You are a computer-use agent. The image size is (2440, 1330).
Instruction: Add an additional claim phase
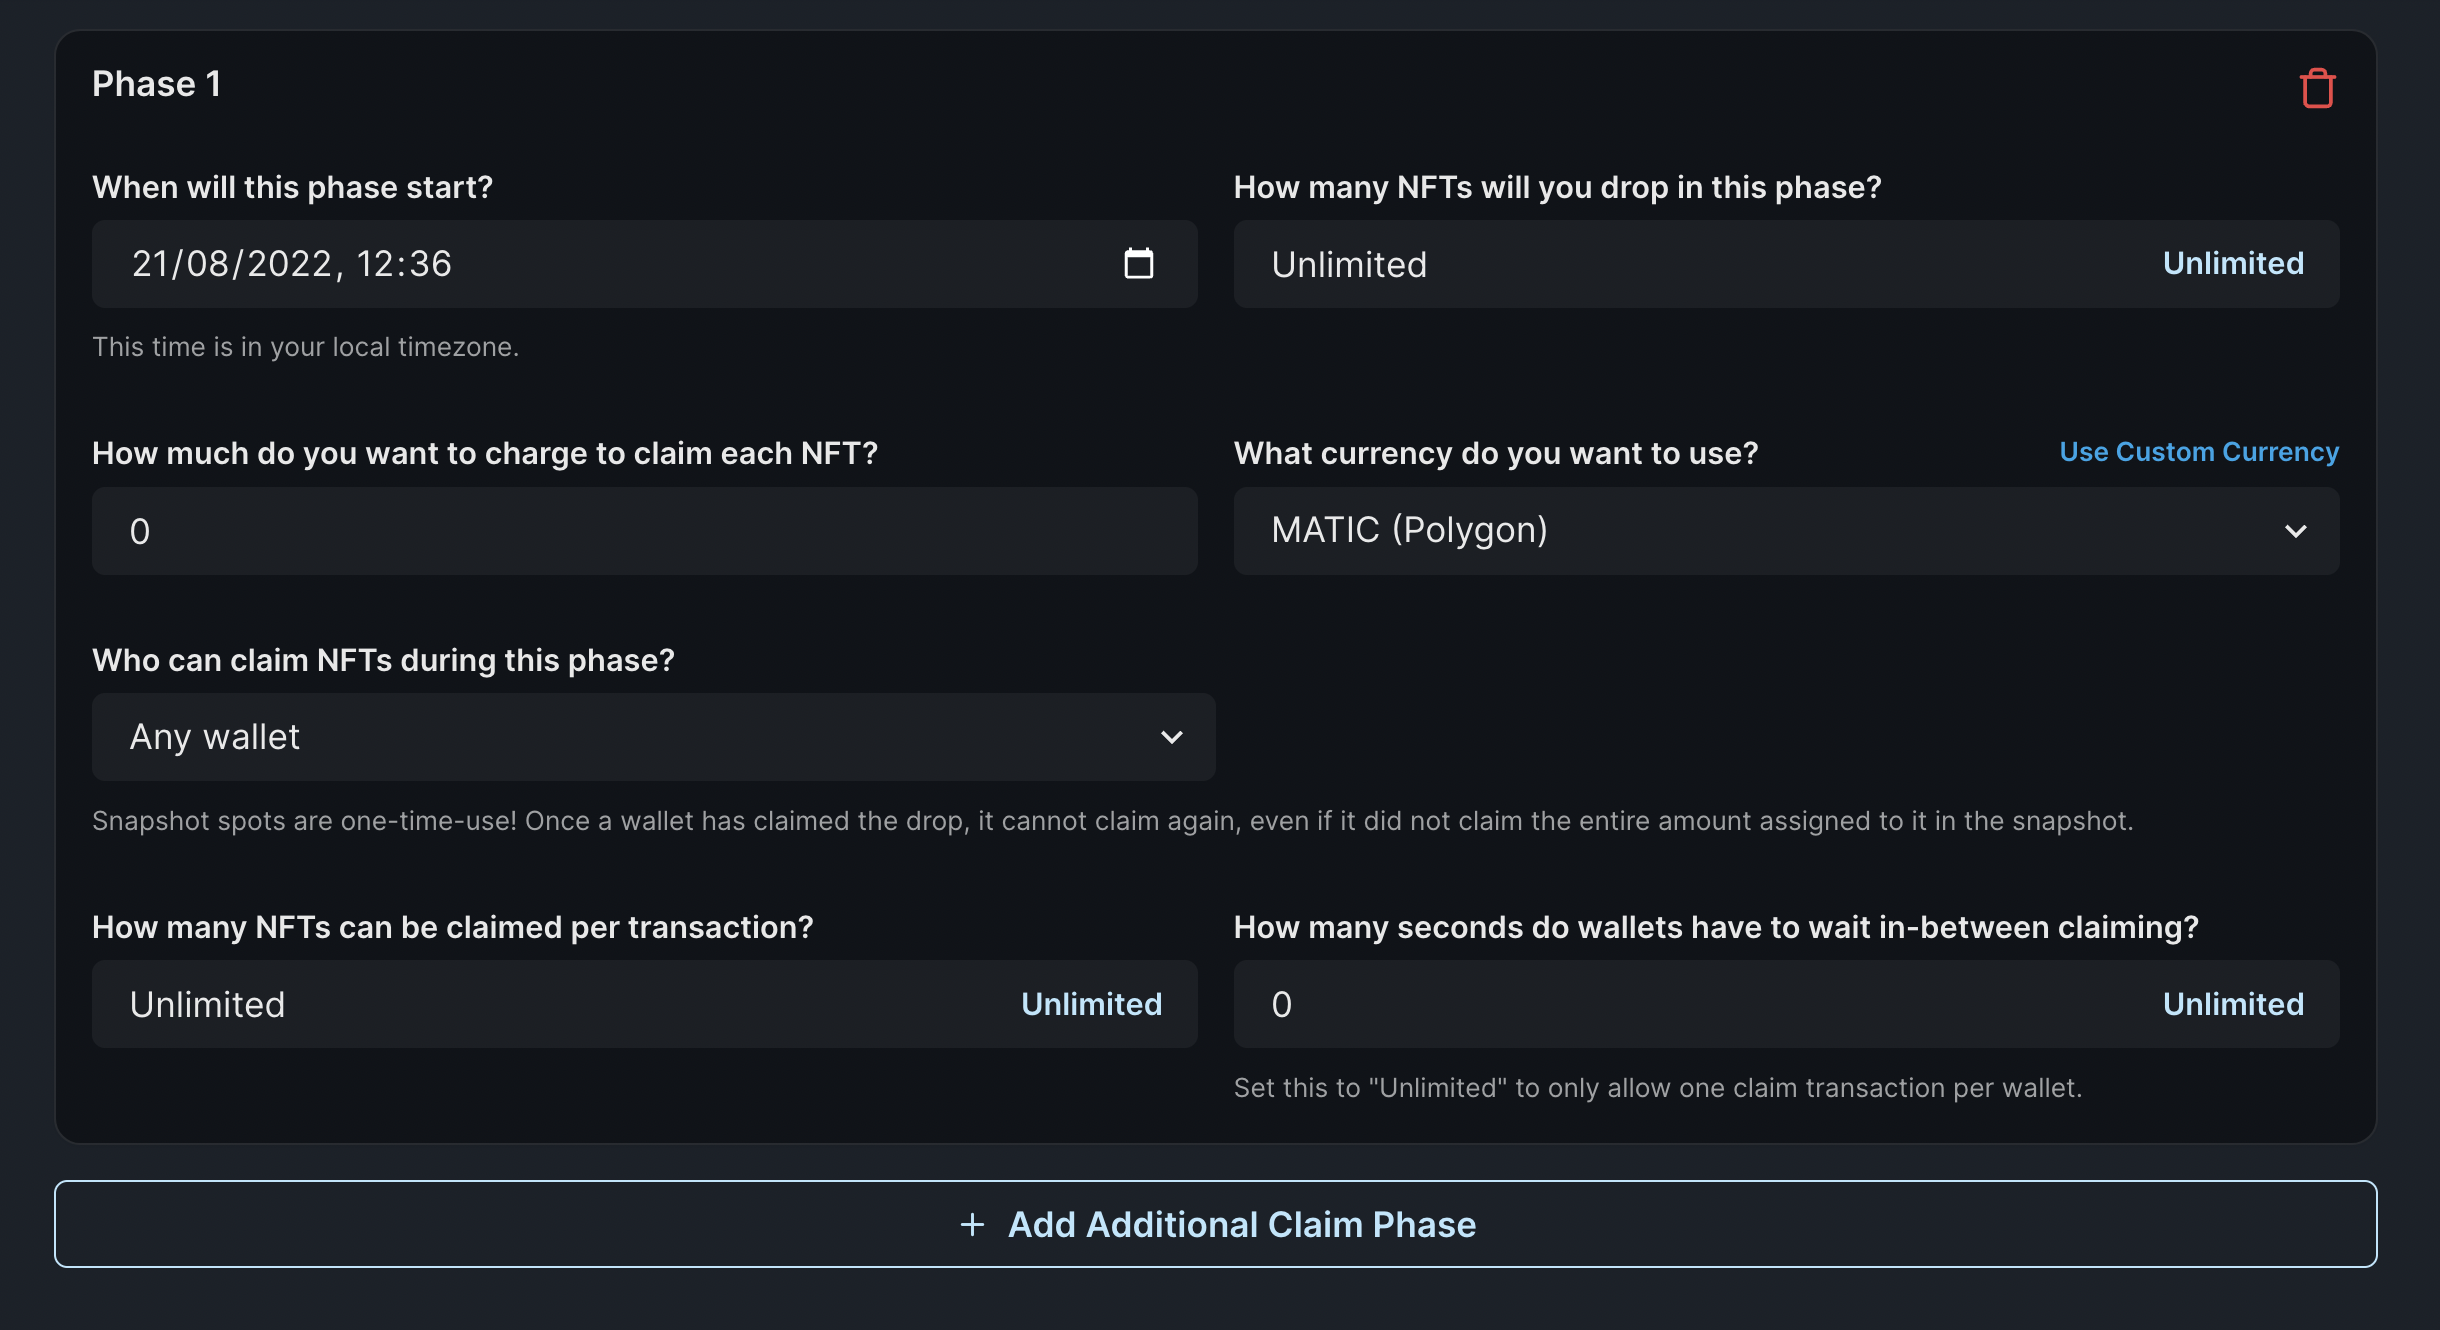pos(1216,1224)
